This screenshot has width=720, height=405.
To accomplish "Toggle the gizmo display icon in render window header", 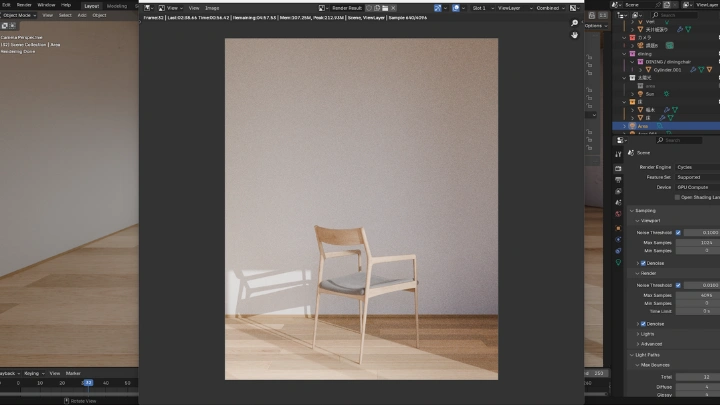I will tap(438, 8).
